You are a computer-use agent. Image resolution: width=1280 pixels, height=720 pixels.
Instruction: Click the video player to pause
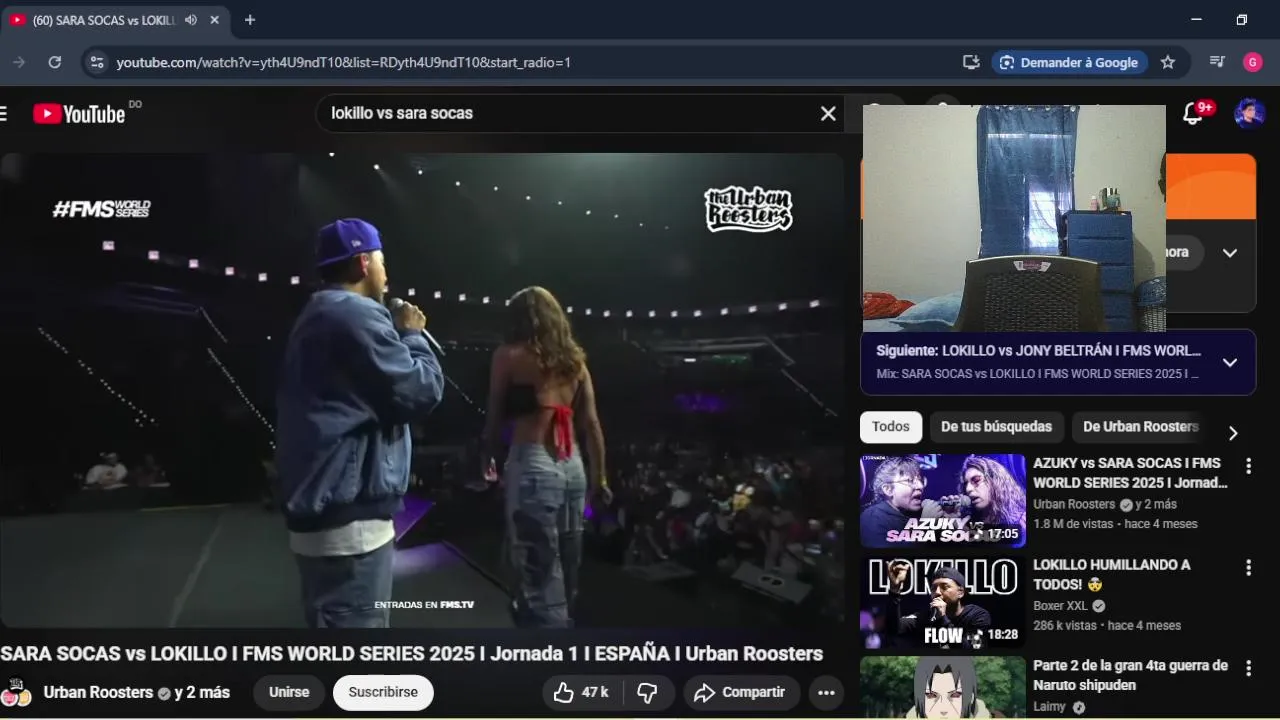click(422, 390)
